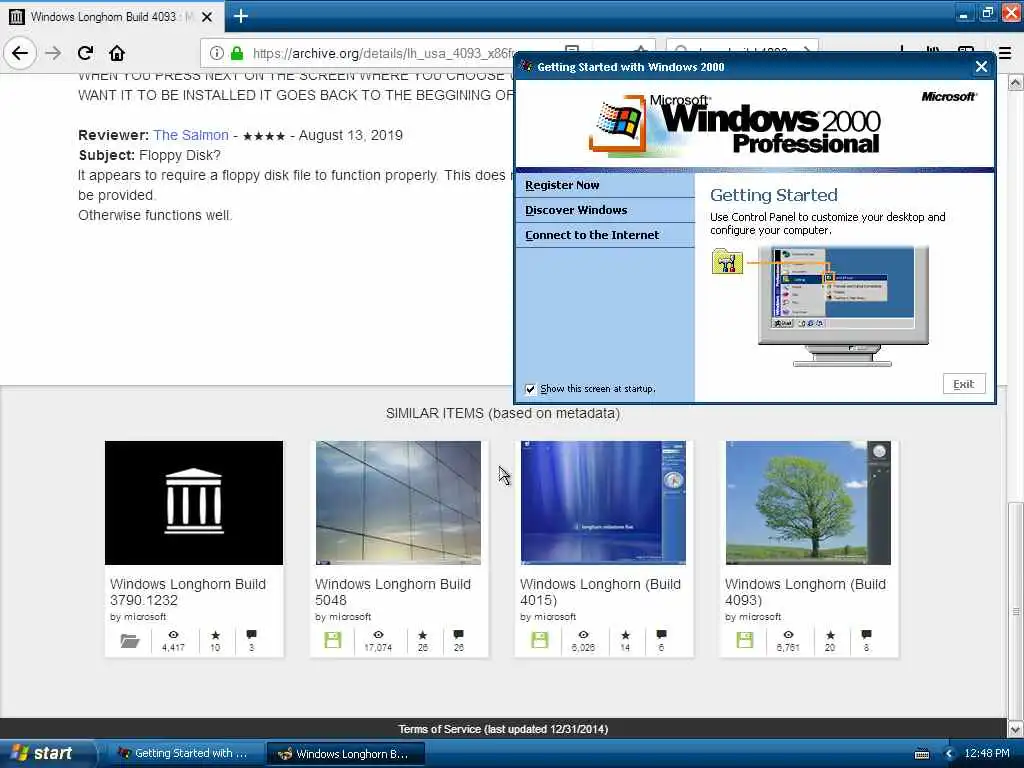The height and width of the screenshot is (768, 1024).
Task: Click Windows Longhorn (Build 4093) card title
Action: tap(805, 592)
